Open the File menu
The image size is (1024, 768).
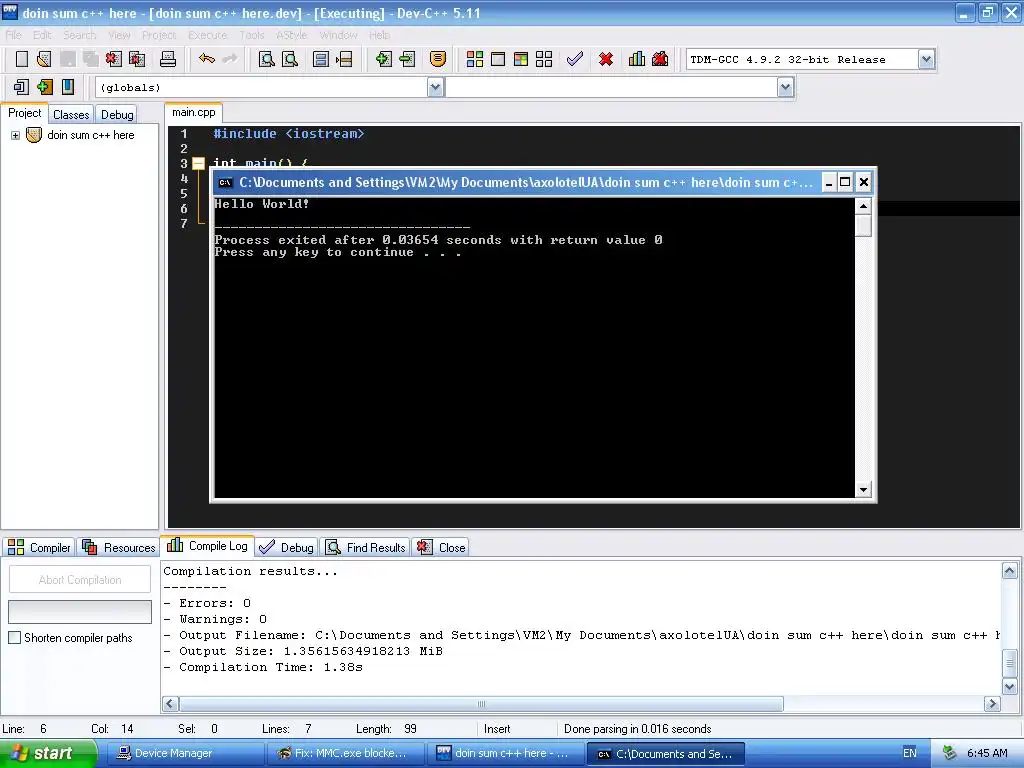14,35
